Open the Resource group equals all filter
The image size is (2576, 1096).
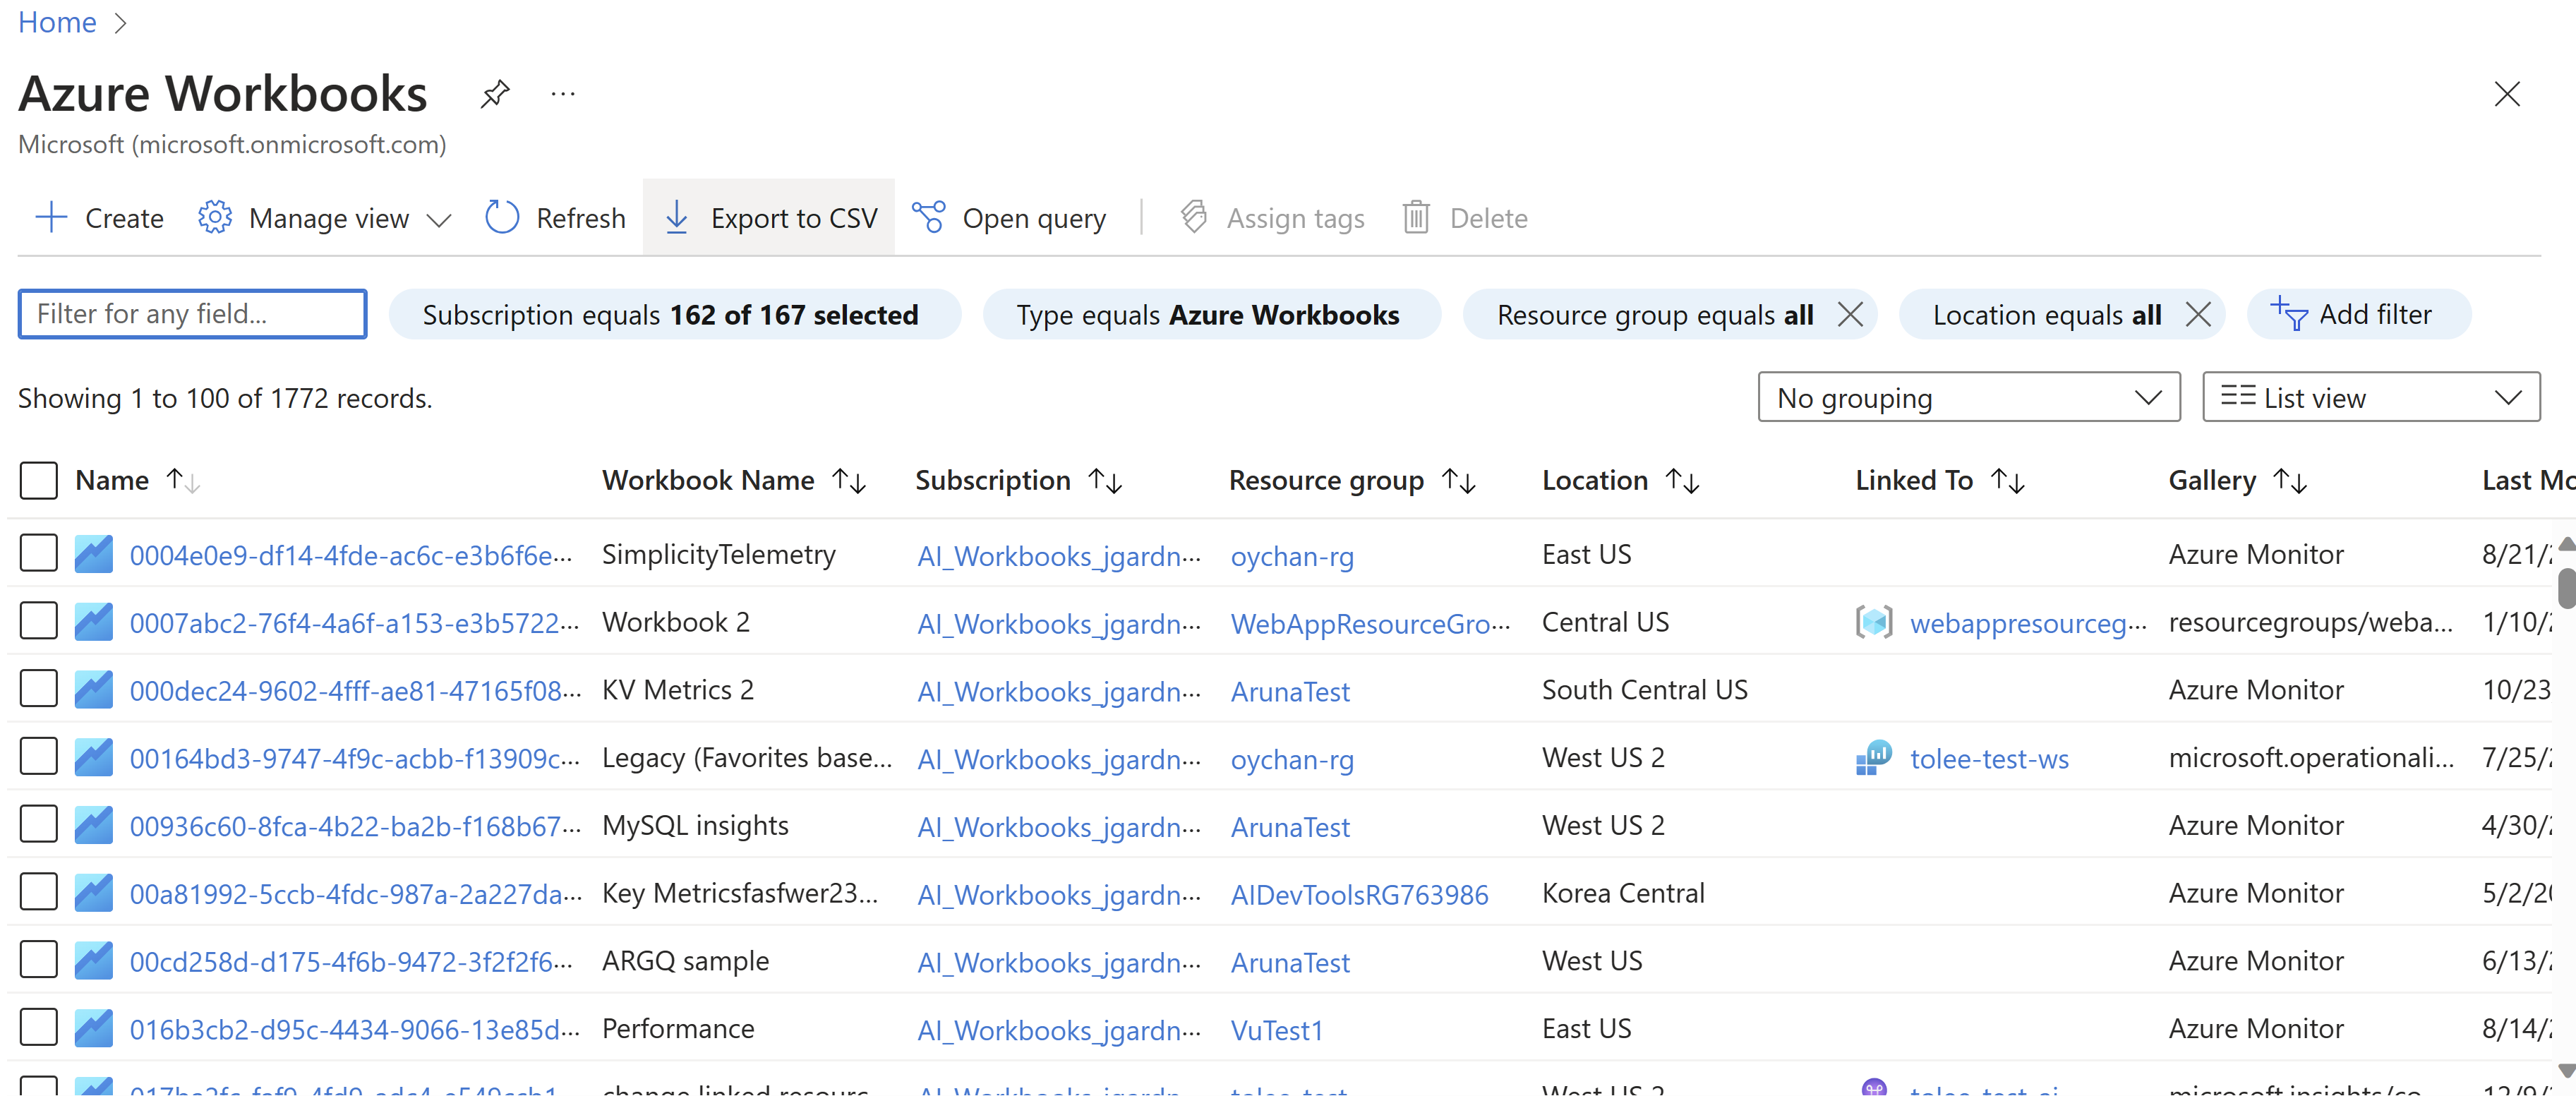click(1654, 315)
